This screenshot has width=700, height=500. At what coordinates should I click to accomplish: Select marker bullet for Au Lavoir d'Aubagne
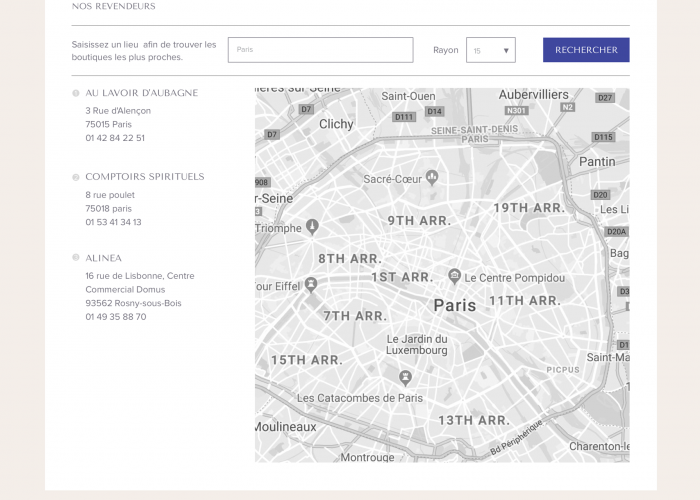[76, 93]
